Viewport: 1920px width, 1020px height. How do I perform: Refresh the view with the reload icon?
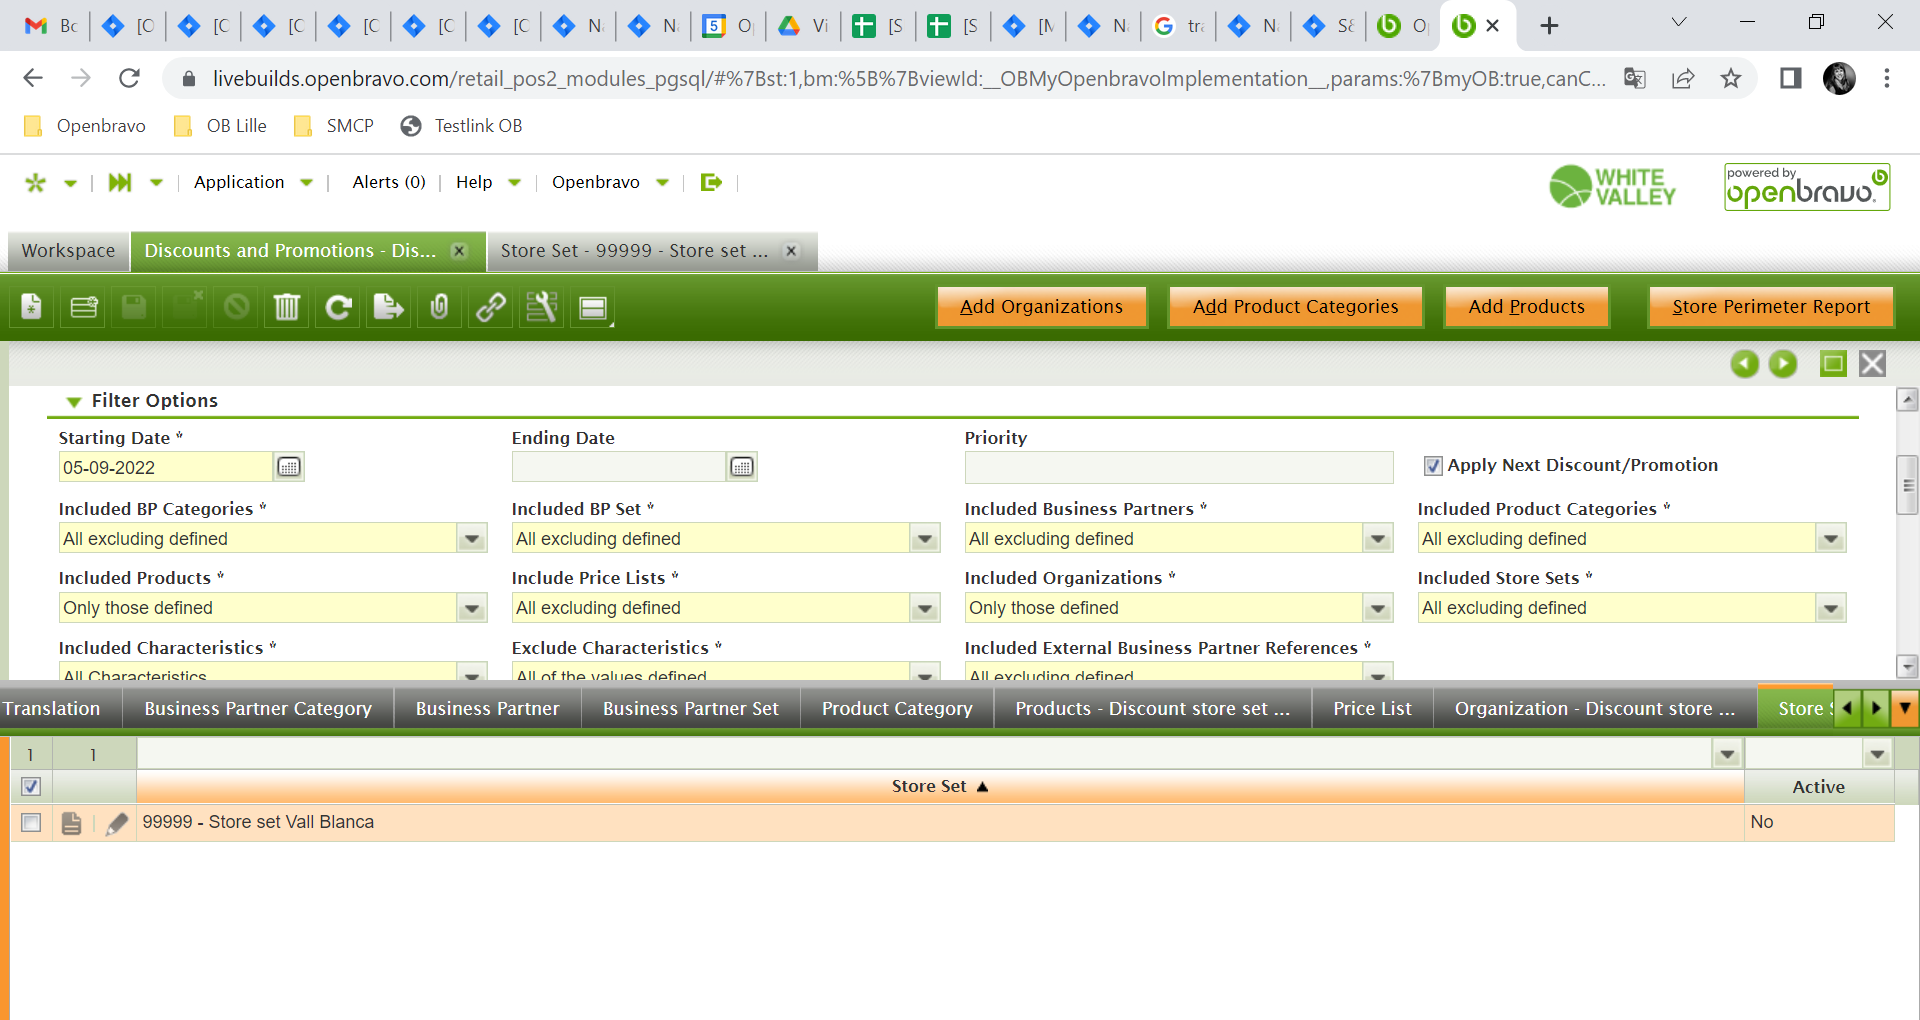(338, 307)
